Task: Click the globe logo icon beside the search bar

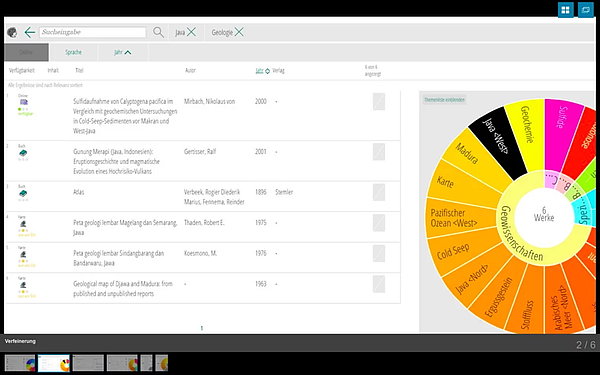Action: (x=12, y=33)
